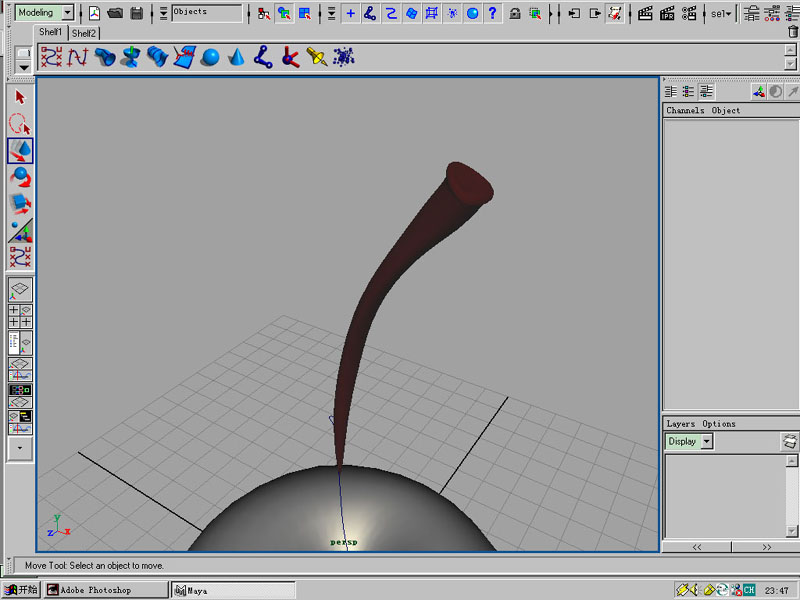Create a NURBS sphere from the shelf
This screenshot has width=800, height=600.
tap(210, 57)
